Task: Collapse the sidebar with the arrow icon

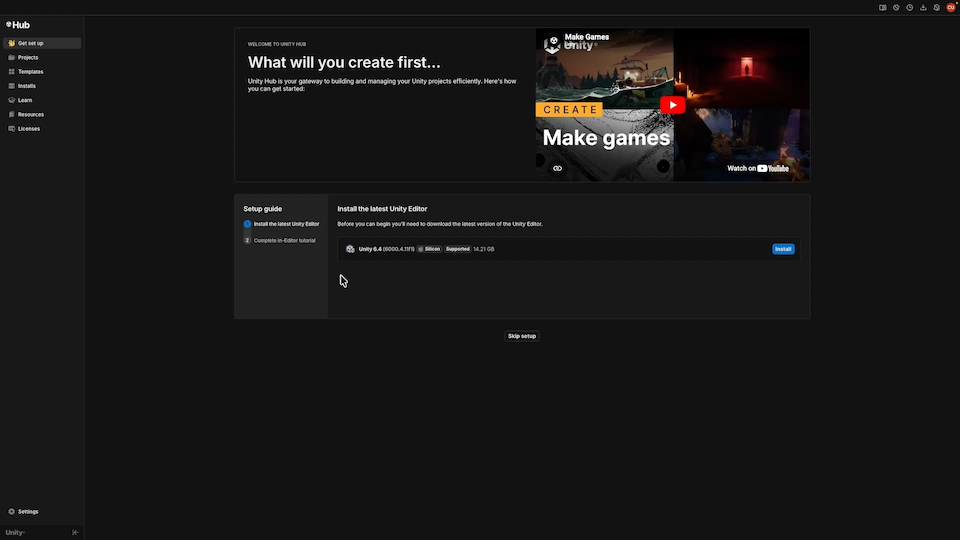Action: click(x=75, y=533)
